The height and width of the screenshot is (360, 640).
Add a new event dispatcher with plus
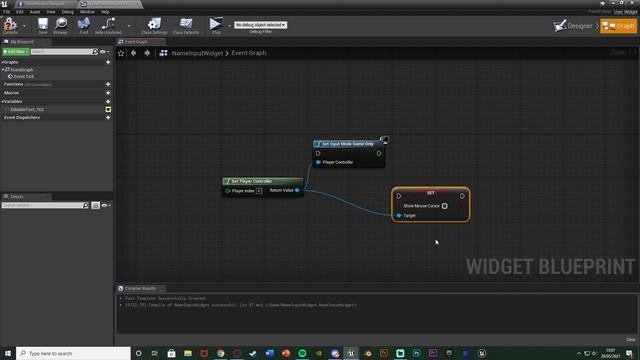point(108,118)
